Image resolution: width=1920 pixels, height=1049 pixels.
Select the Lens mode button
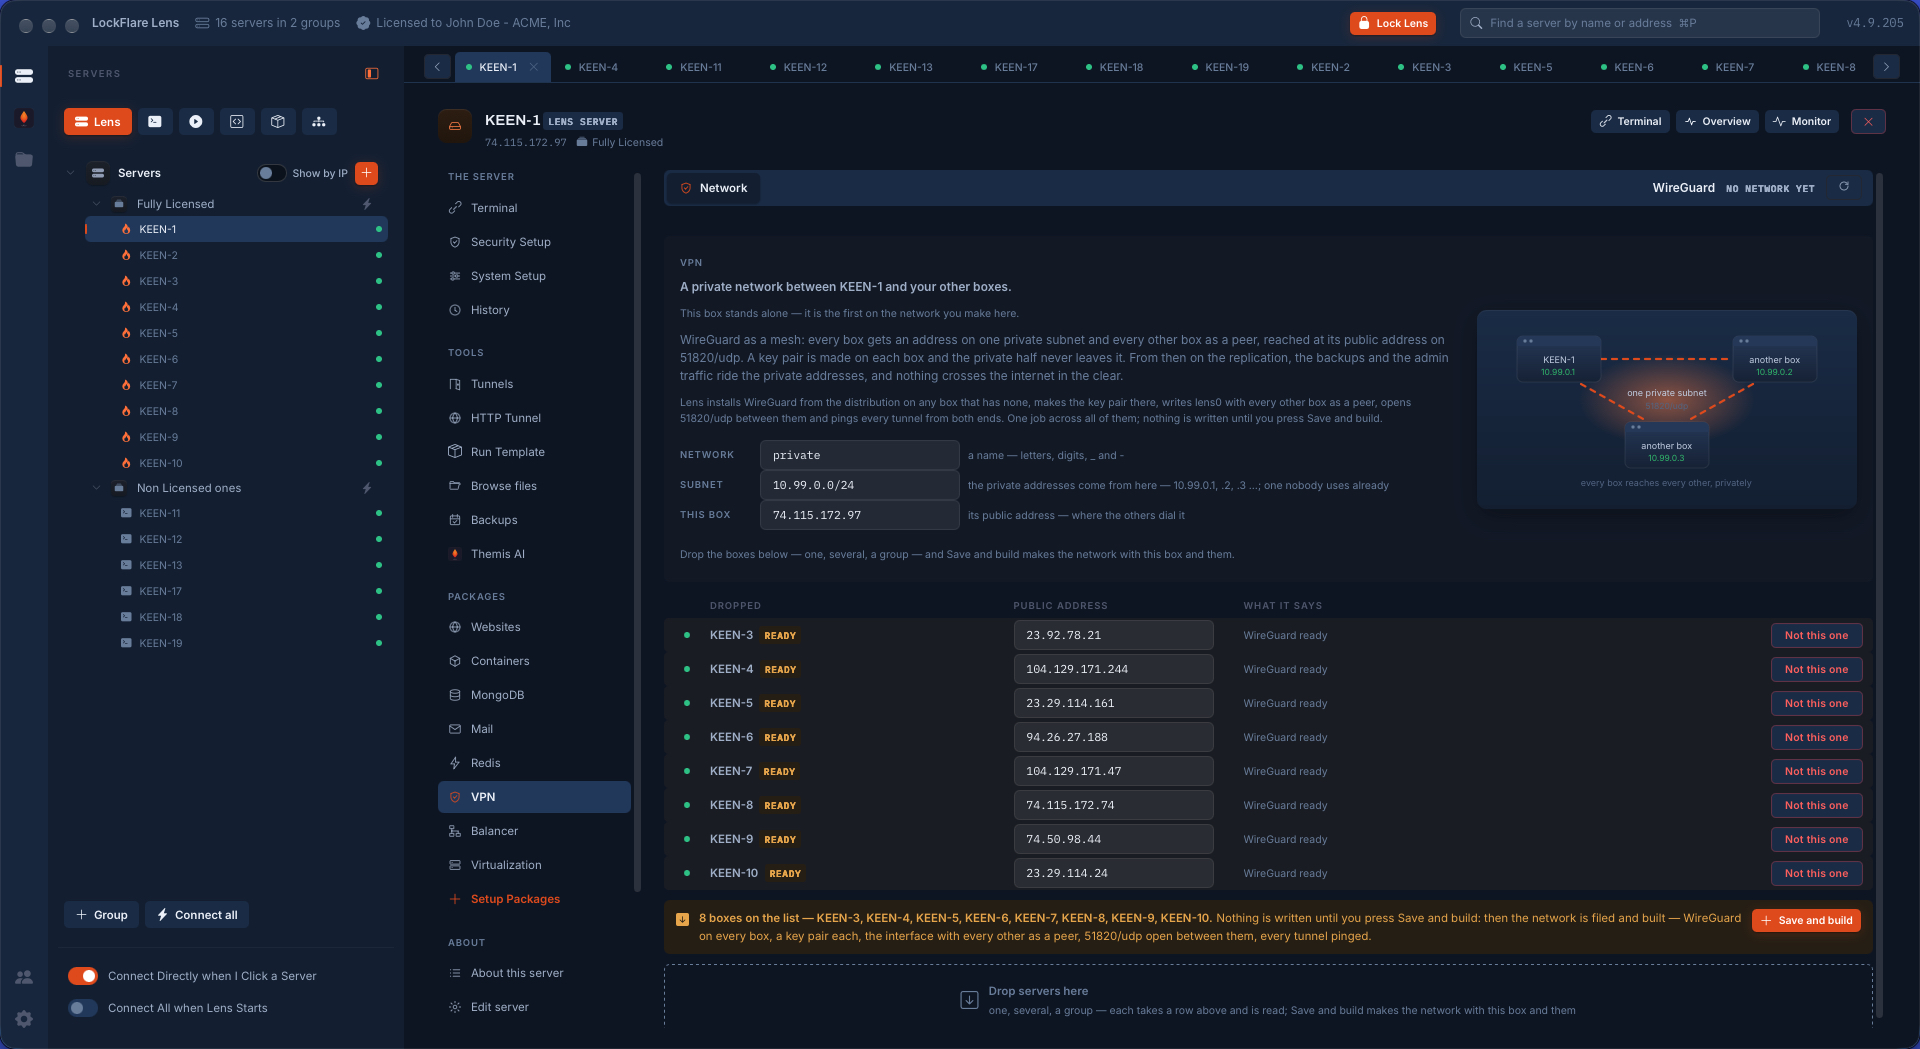click(98, 122)
